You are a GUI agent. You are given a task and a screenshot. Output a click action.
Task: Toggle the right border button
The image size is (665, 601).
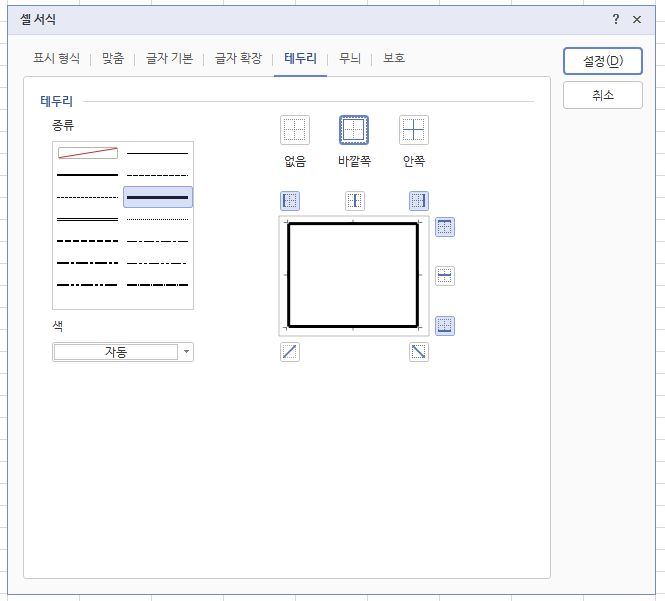(419, 201)
